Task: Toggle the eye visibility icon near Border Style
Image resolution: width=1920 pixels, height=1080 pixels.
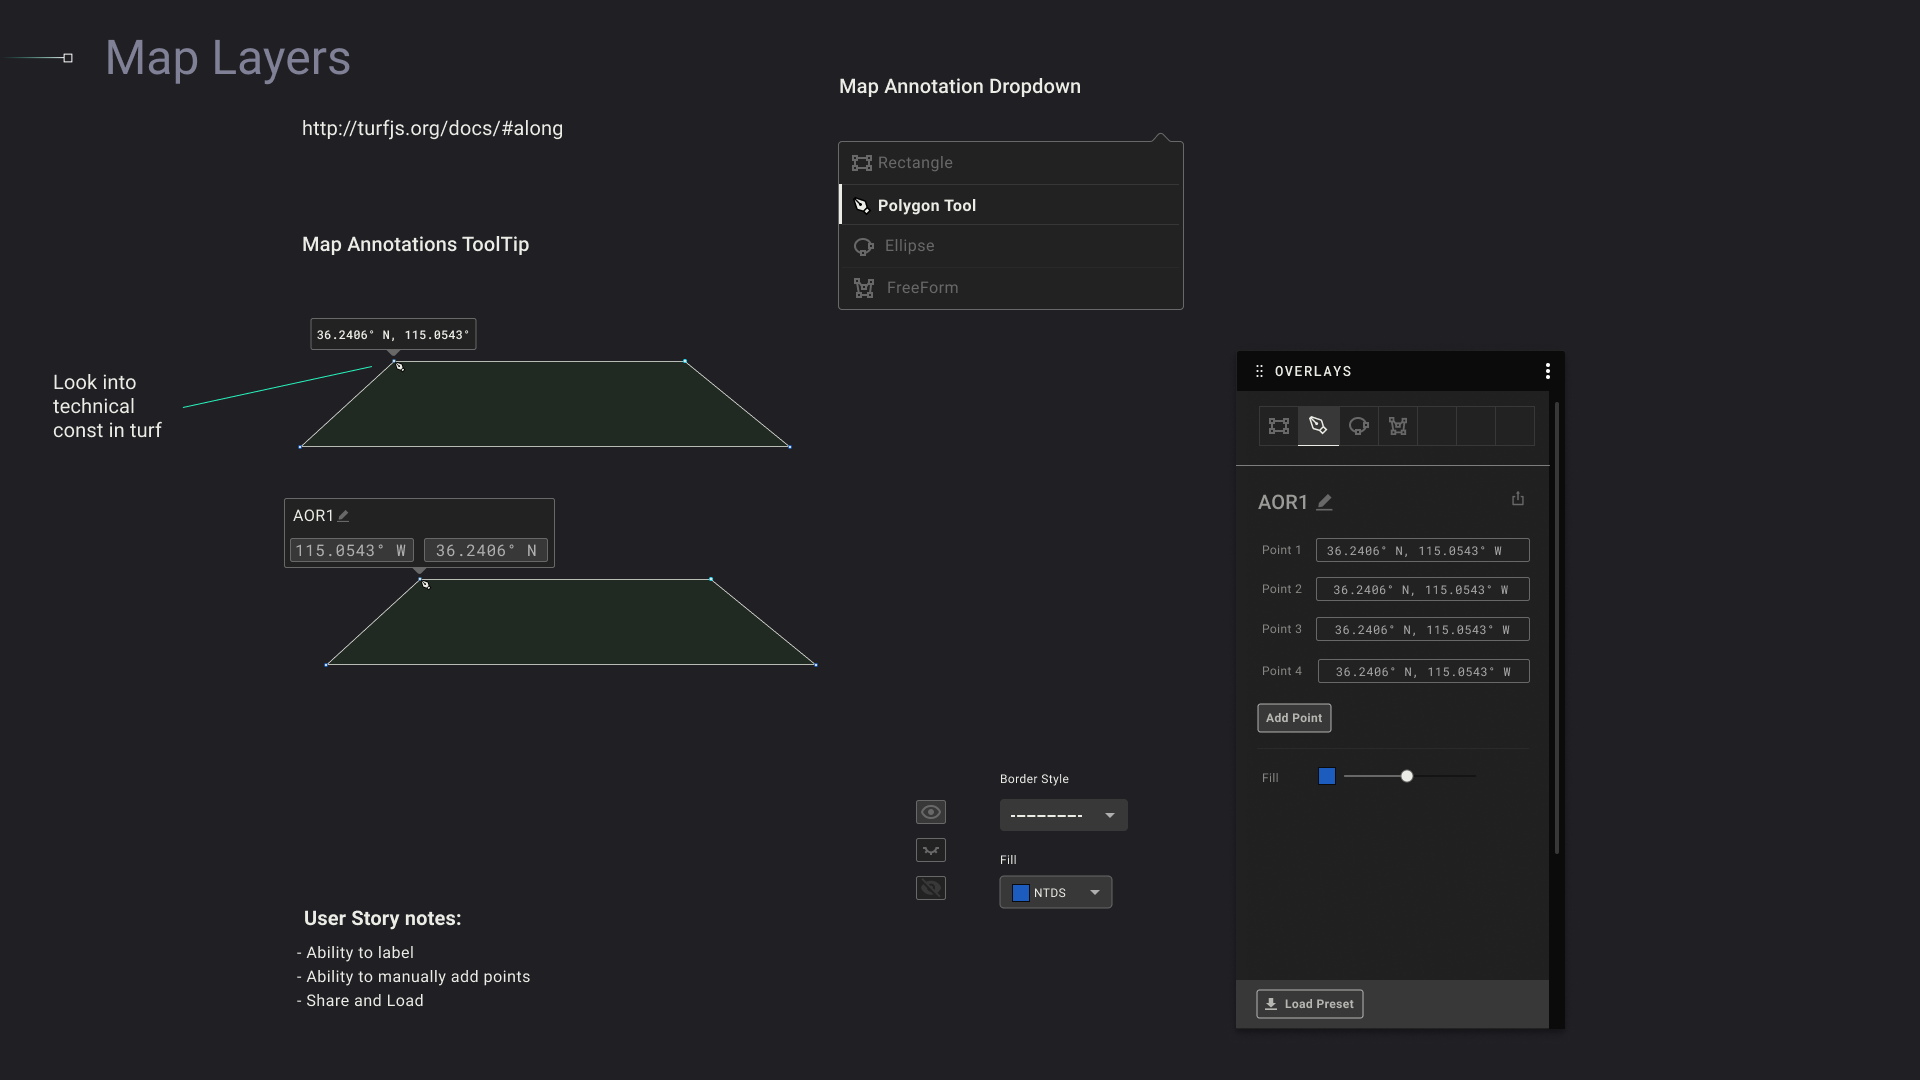Action: point(930,812)
